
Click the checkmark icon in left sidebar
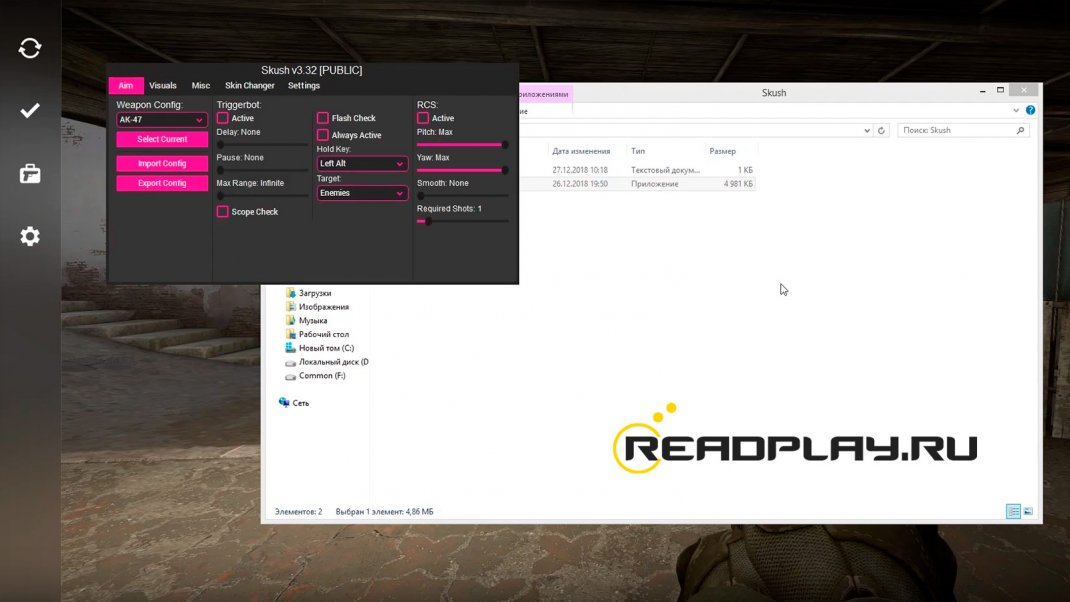pyautogui.click(x=30, y=111)
